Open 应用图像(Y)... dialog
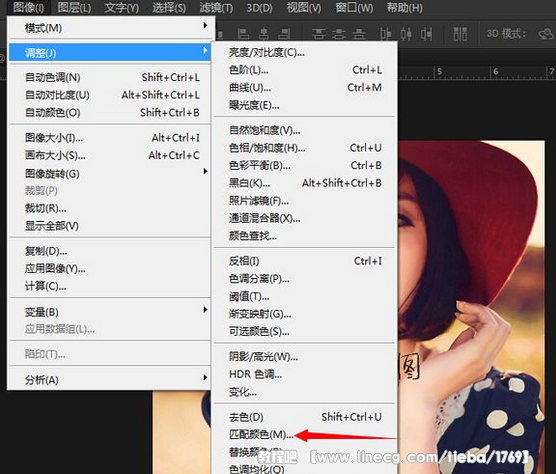 [109, 269]
